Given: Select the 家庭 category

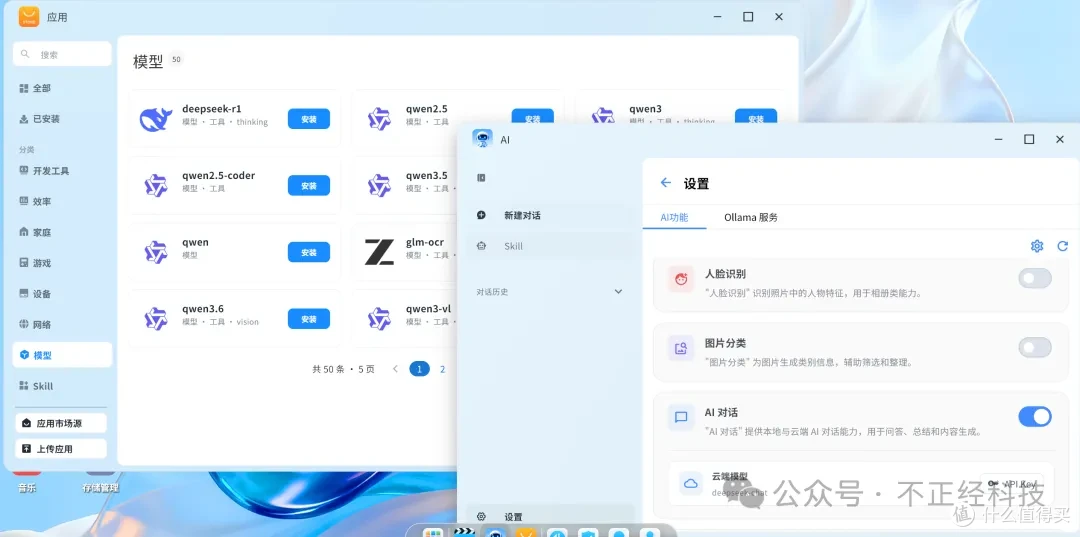Looking at the screenshot, I should point(62,232).
